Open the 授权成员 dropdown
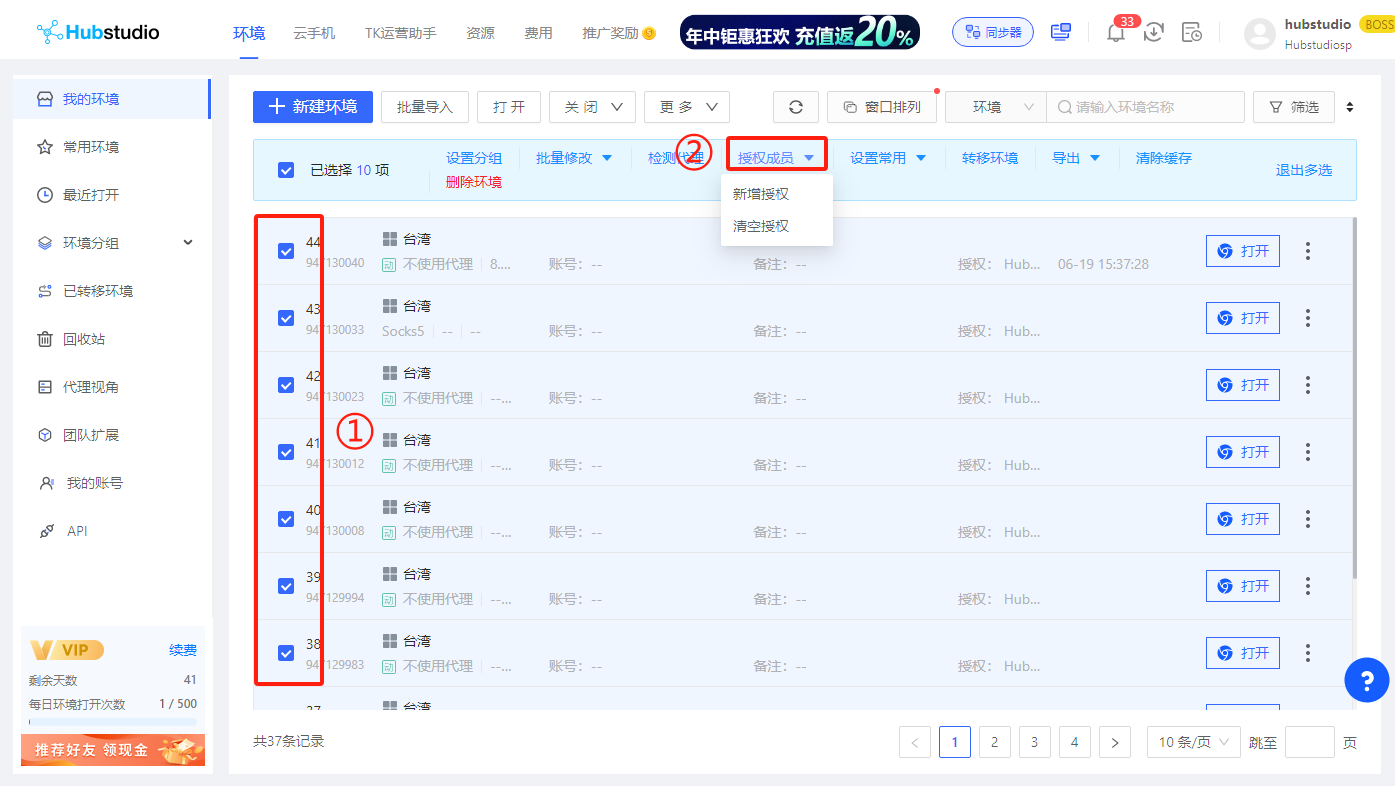The height and width of the screenshot is (786, 1395). coord(776,158)
